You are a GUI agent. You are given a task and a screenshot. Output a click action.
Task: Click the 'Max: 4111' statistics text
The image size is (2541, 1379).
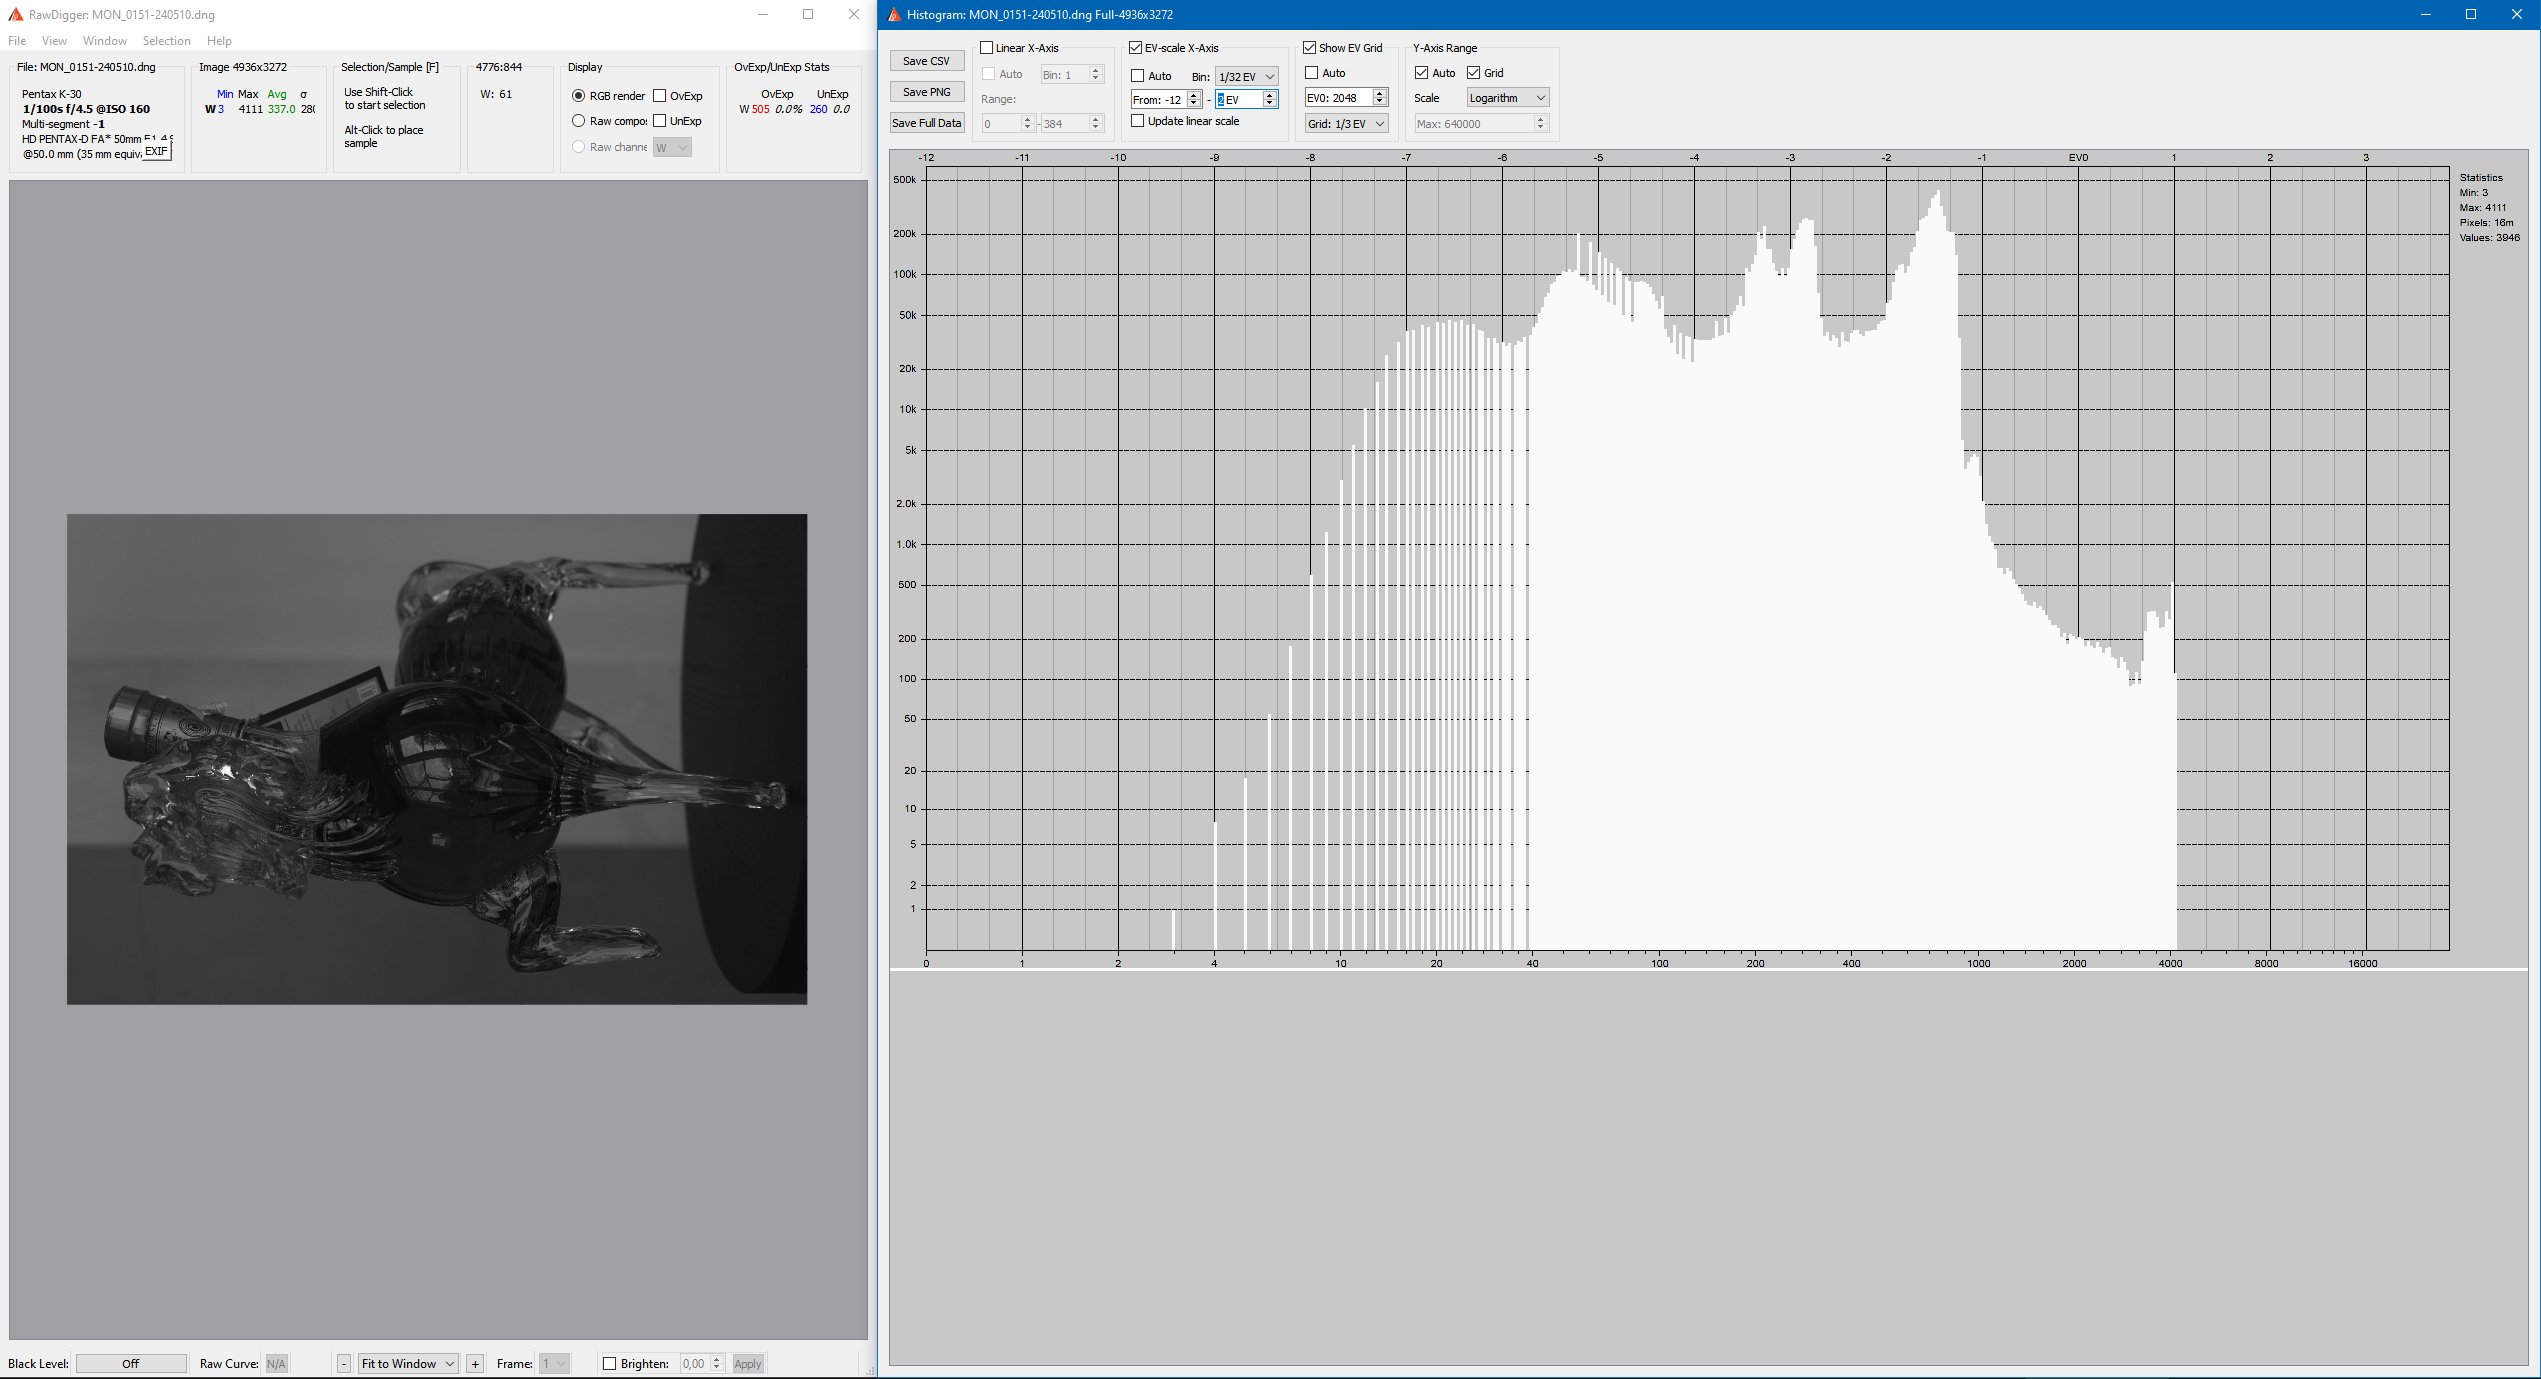(2483, 208)
